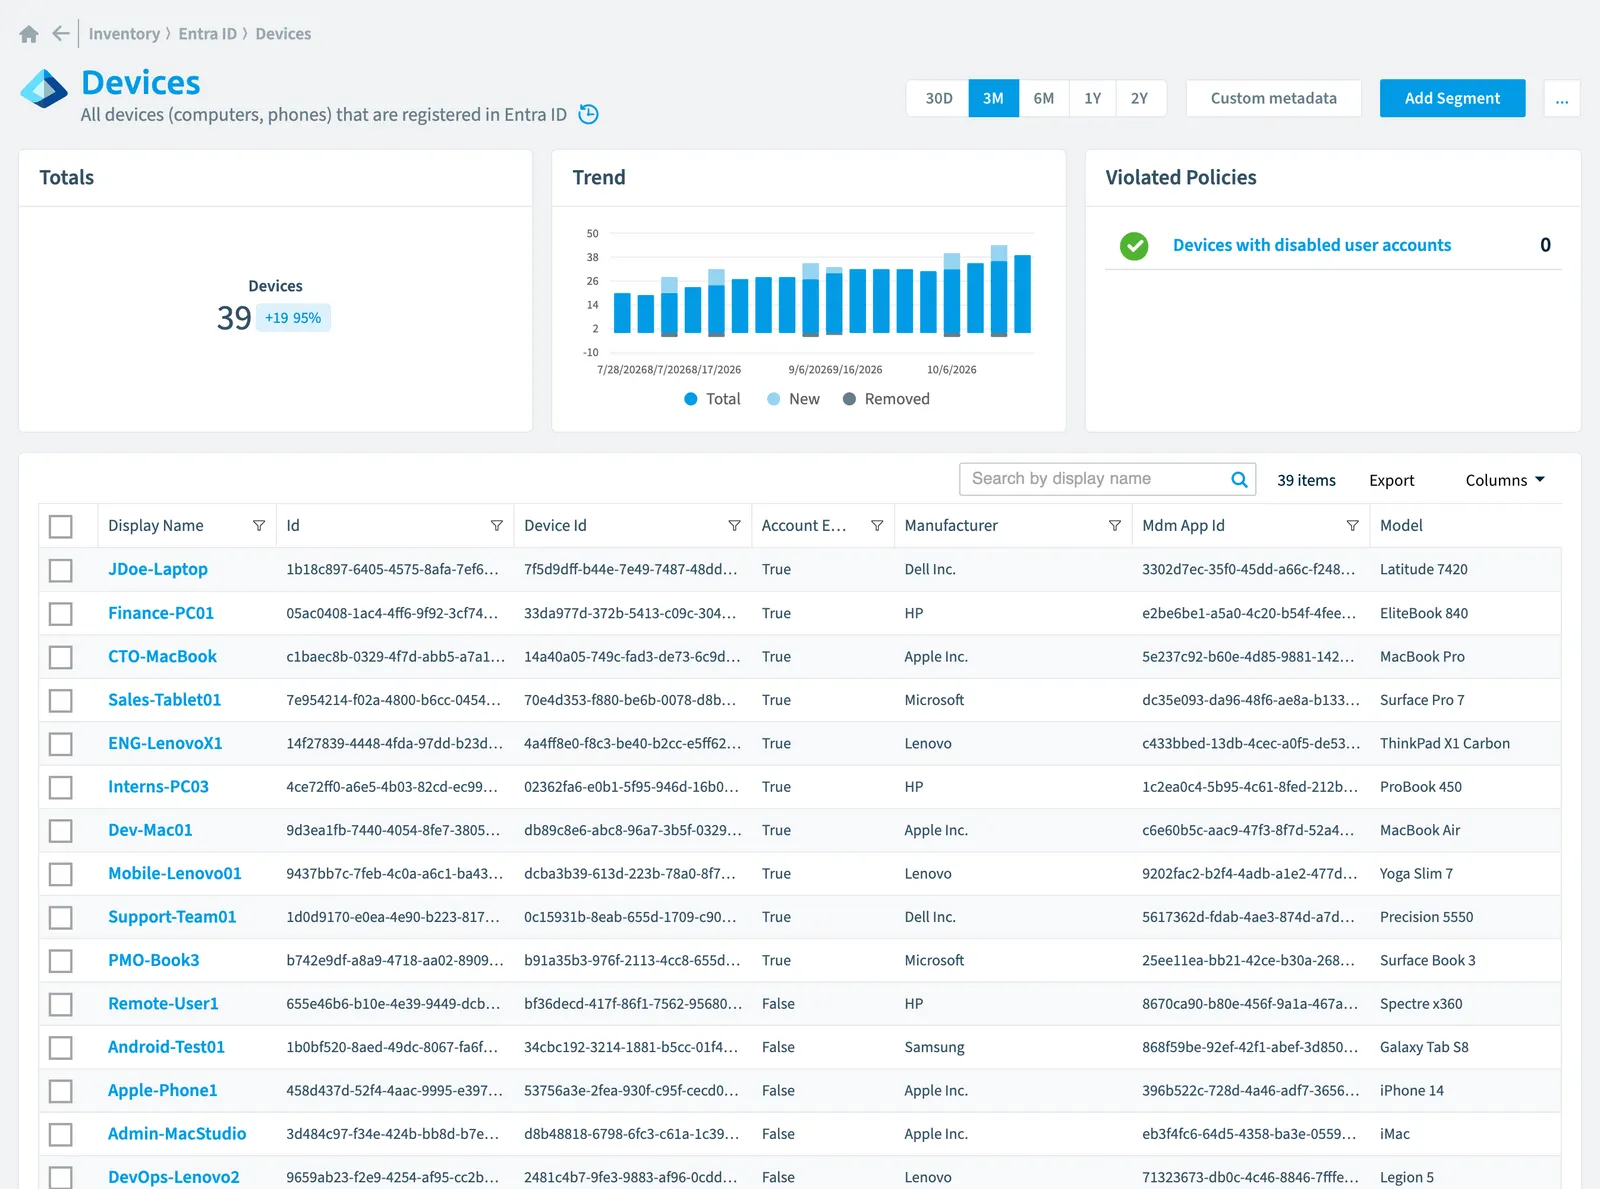Click the refresh history icon beside description
The width and height of the screenshot is (1600, 1189).
pyautogui.click(x=589, y=114)
